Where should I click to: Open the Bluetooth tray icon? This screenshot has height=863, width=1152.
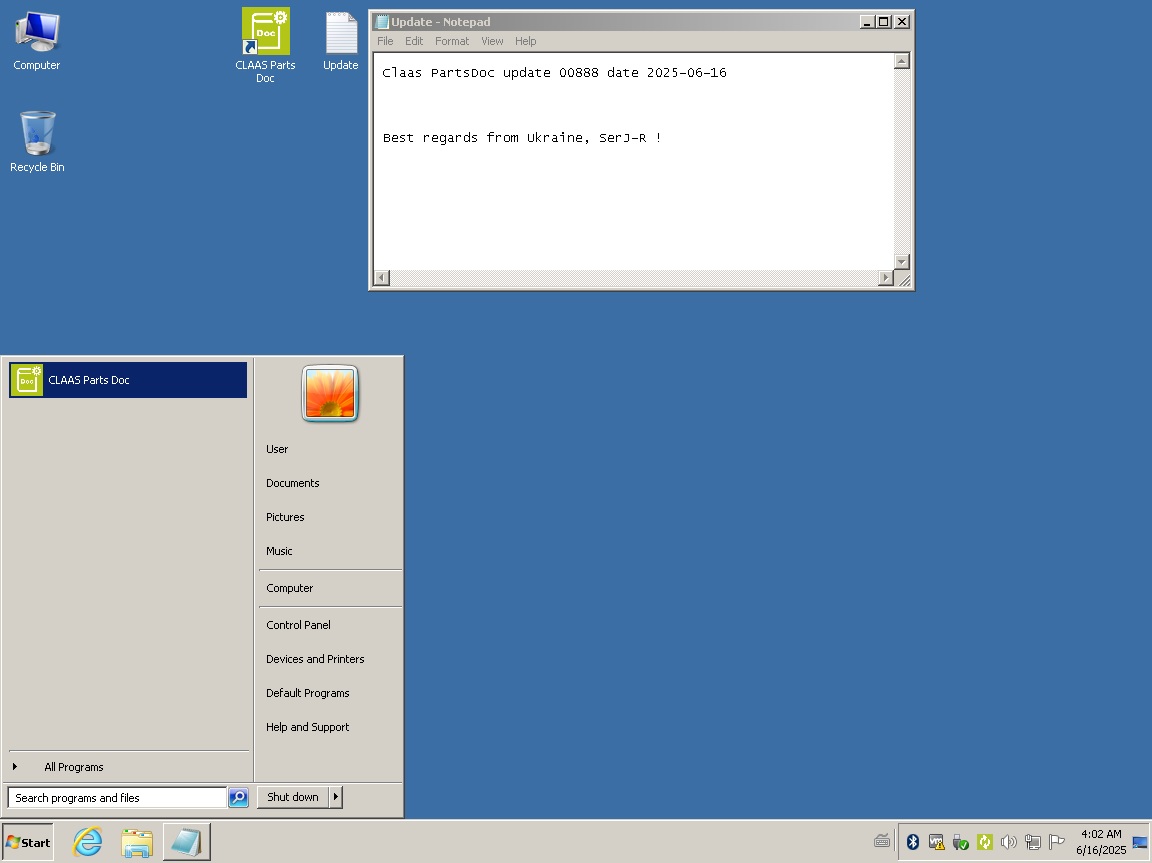click(x=912, y=842)
